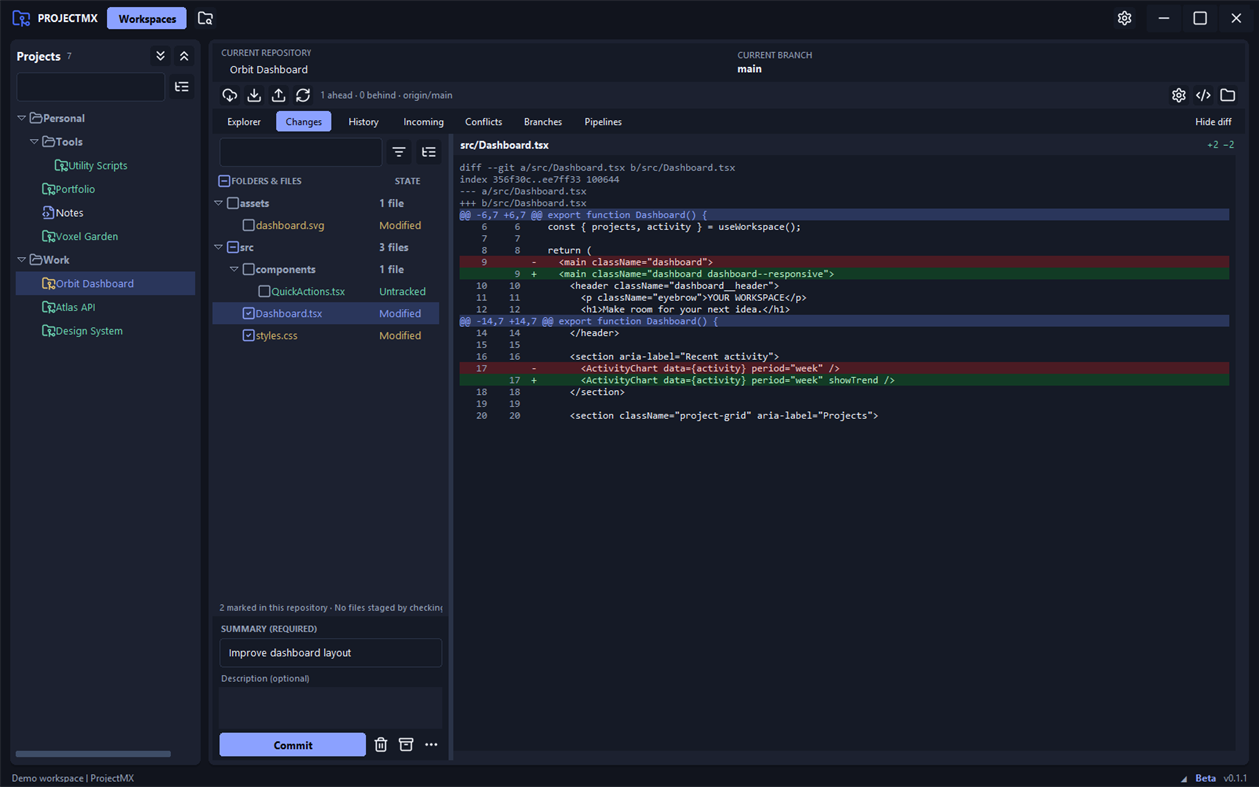Focus the Projects search field
The height and width of the screenshot is (787, 1259).
tap(91, 87)
